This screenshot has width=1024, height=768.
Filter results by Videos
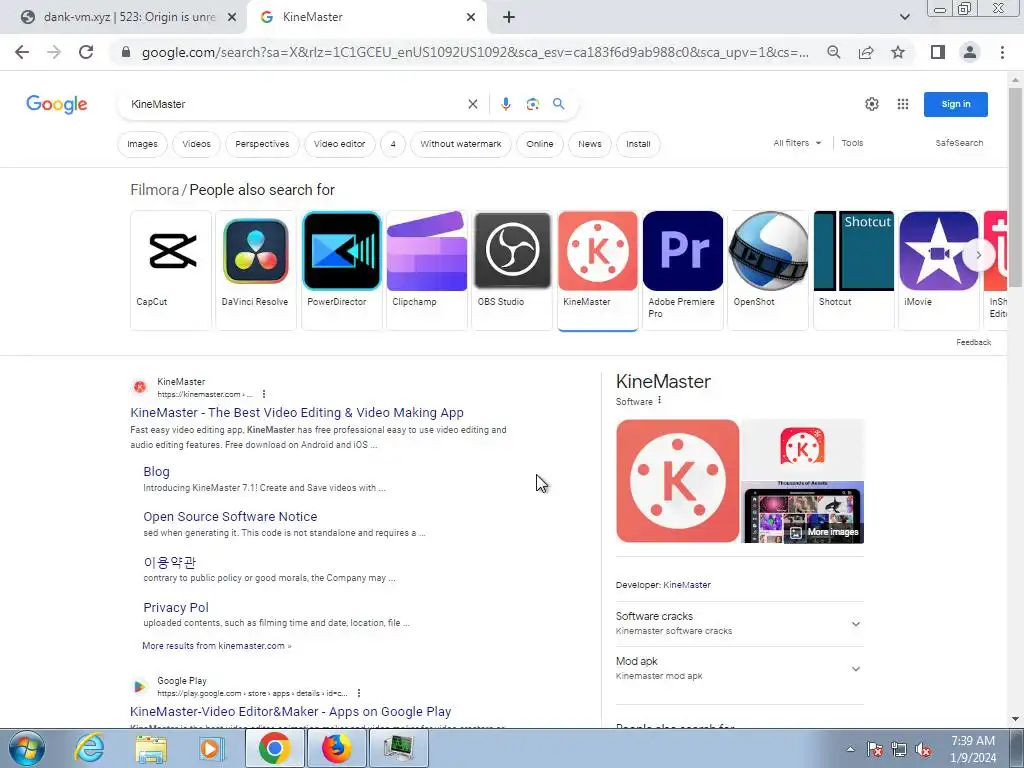(197, 144)
